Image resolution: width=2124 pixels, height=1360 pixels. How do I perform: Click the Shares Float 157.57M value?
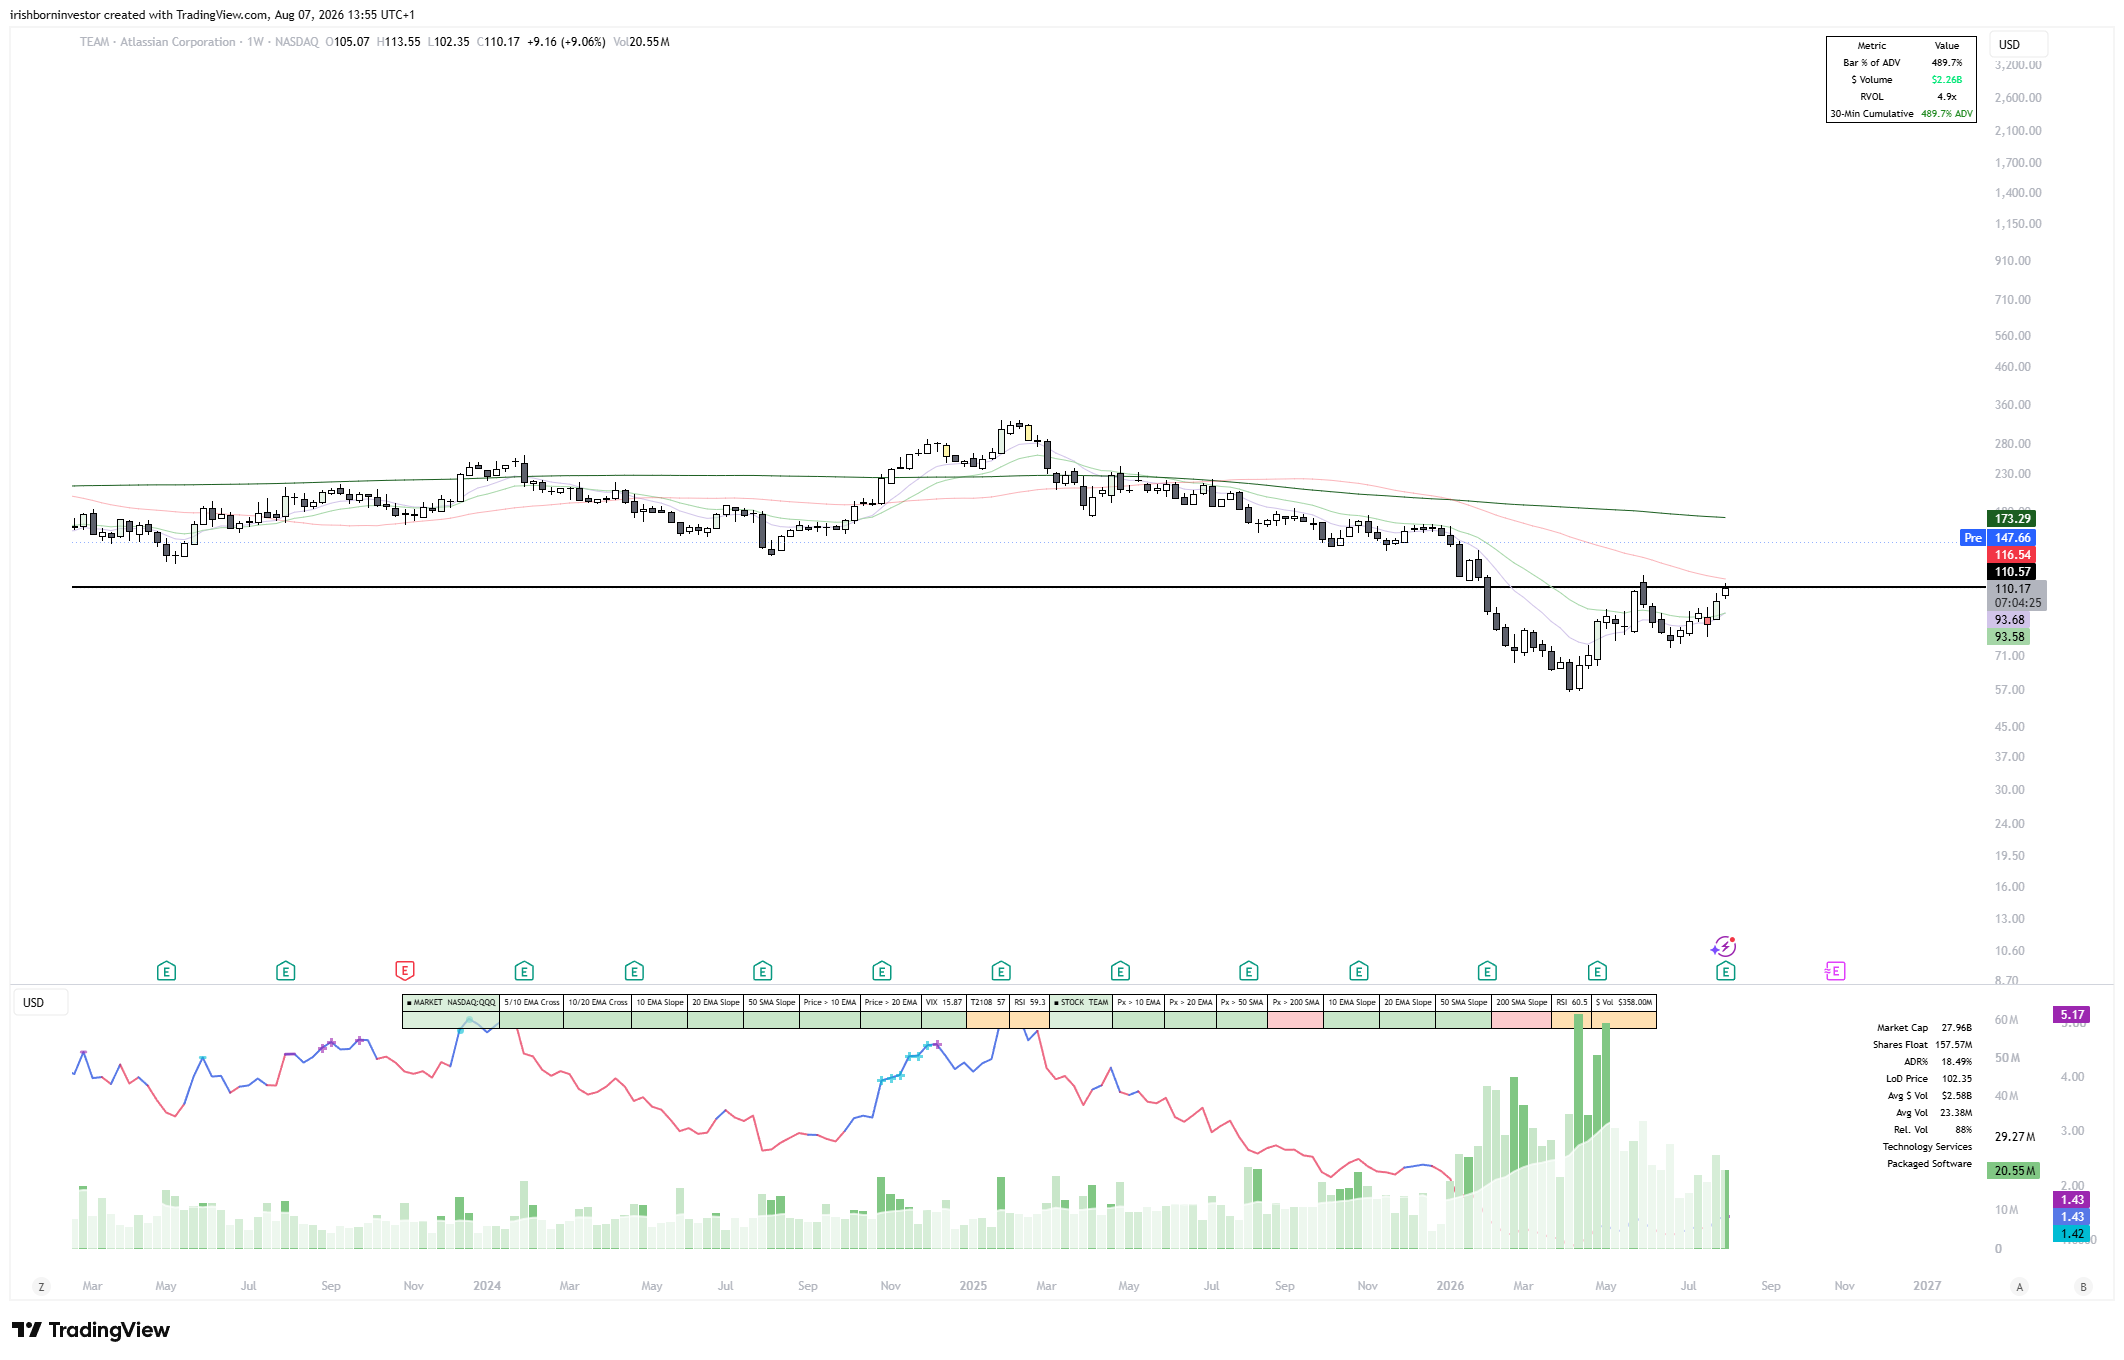1953,1045
